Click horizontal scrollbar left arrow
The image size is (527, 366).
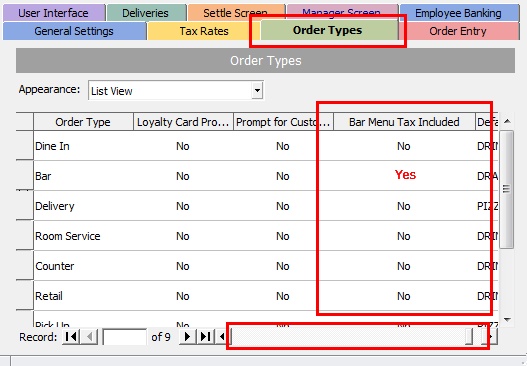221,336
